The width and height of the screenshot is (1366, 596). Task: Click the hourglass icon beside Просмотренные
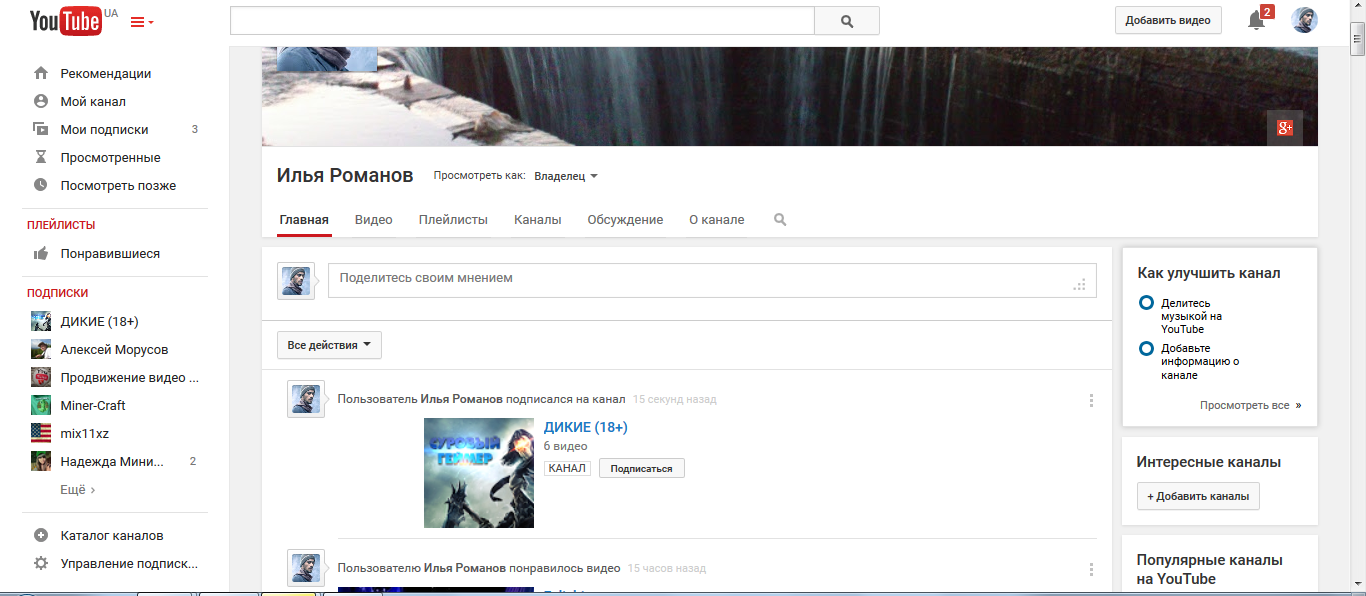pos(41,157)
